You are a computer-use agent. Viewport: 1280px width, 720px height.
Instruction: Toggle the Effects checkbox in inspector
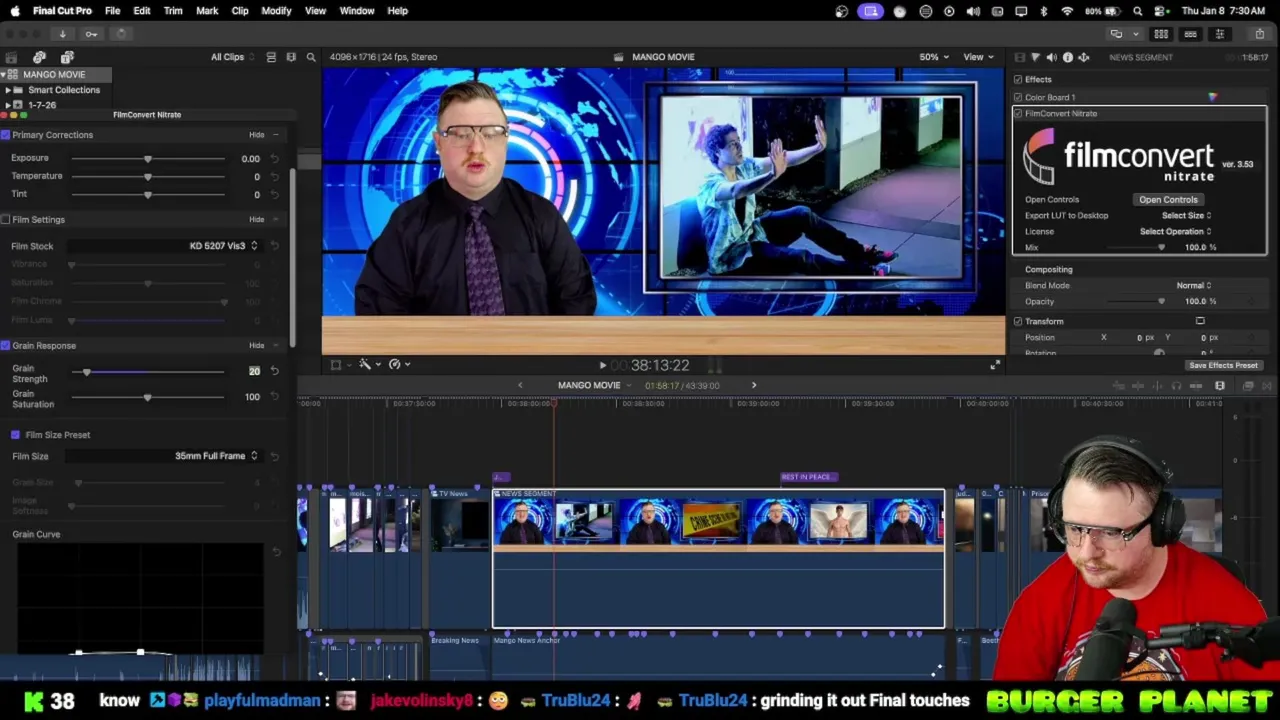1018,79
